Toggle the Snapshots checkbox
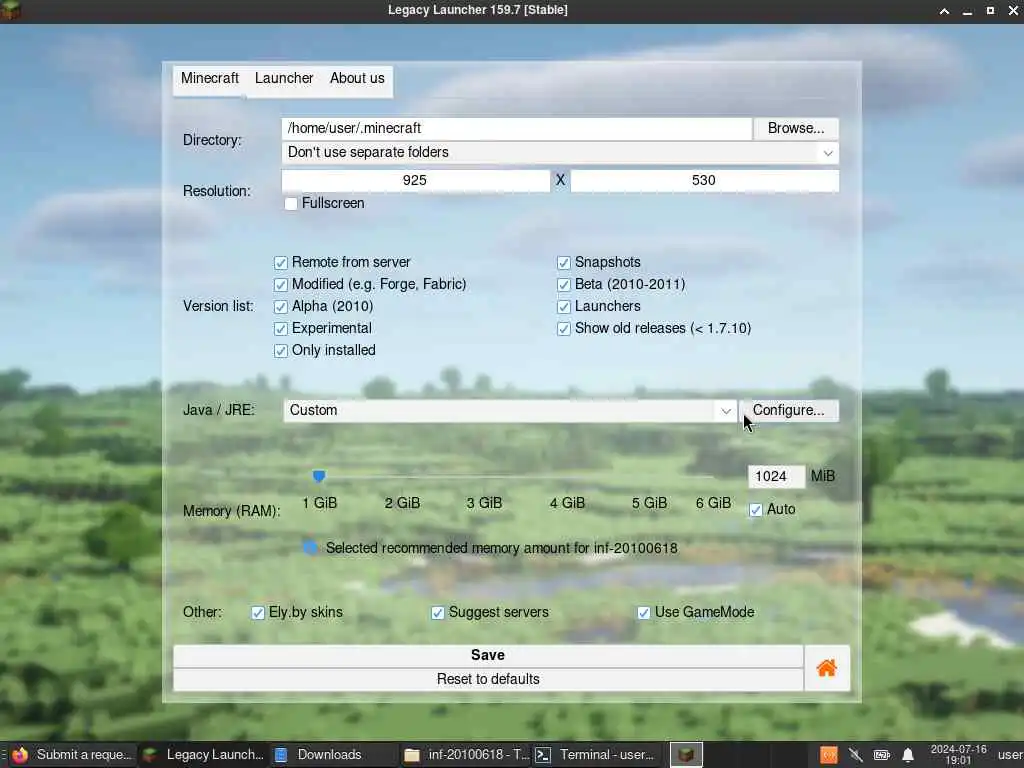Viewport: 1024px width, 768px height. click(564, 263)
